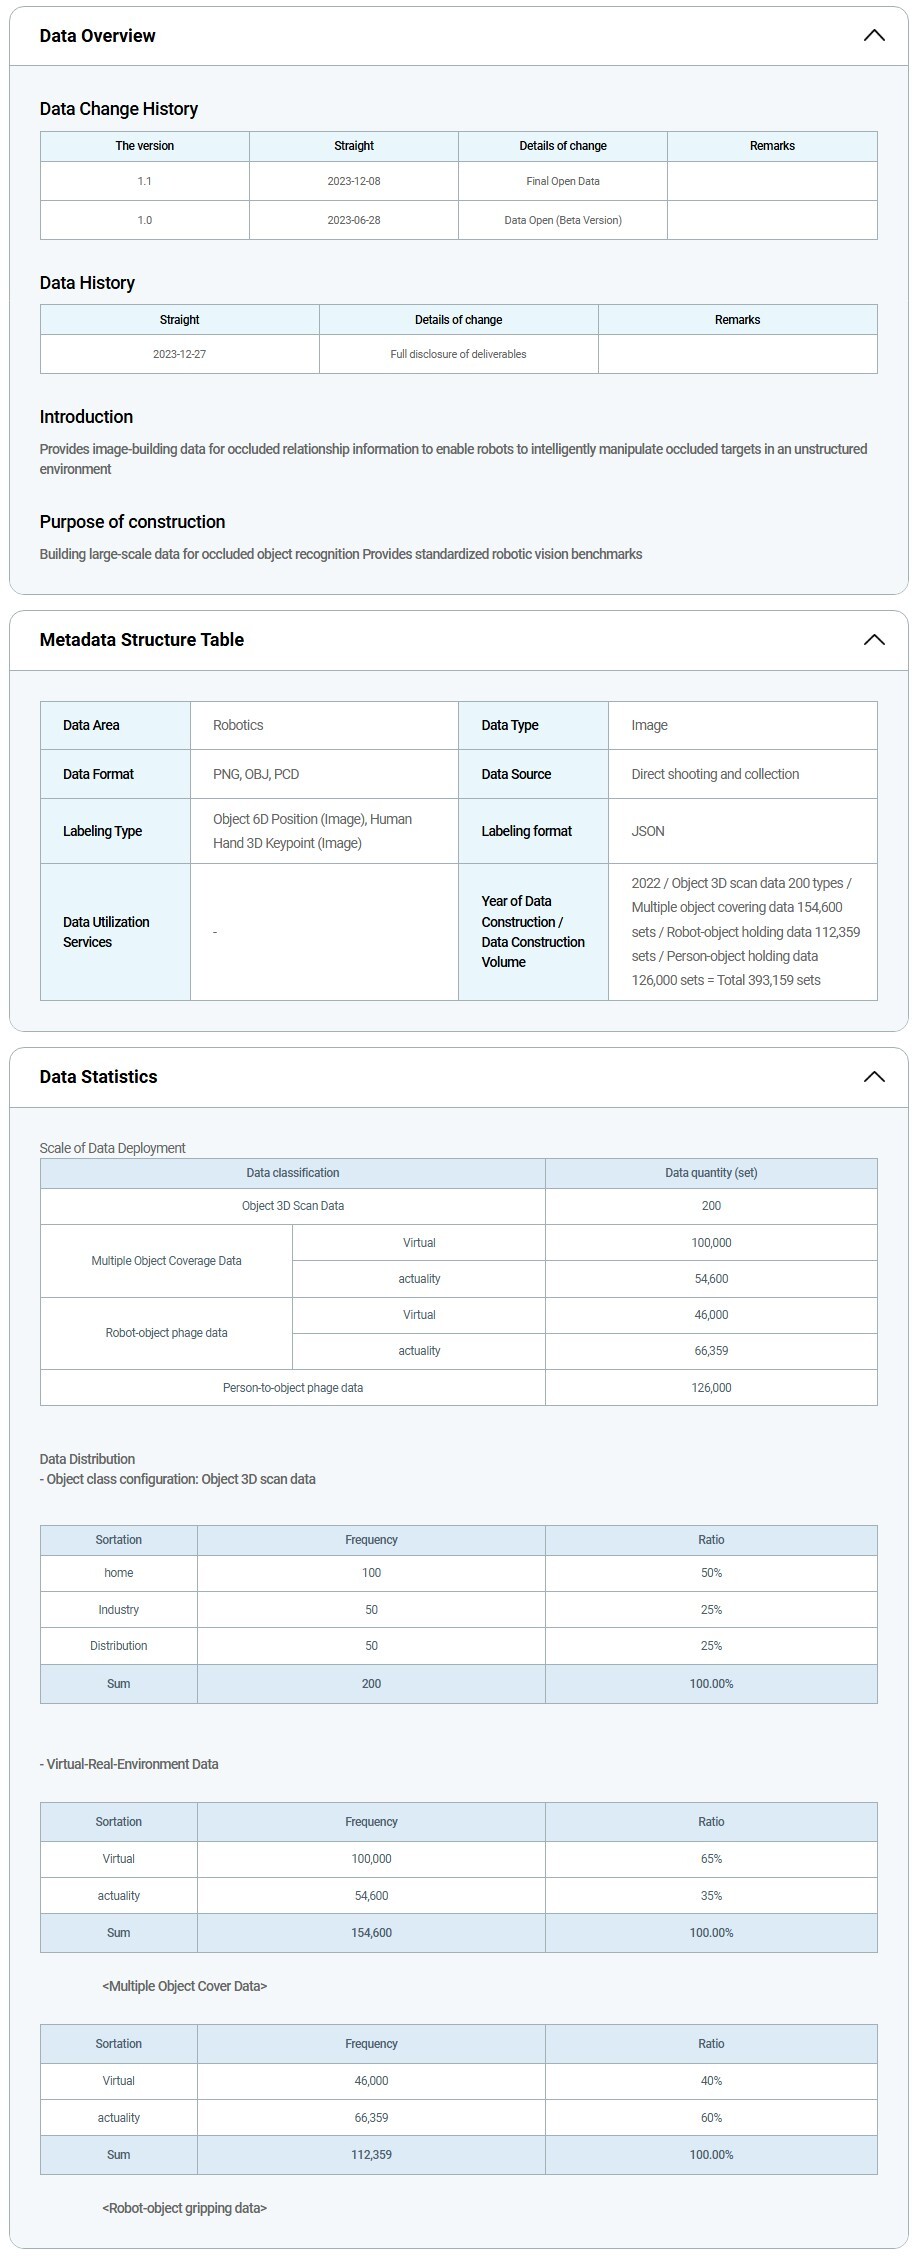Image resolution: width=914 pixels, height=2257 pixels.
Task: Click the Purpose of construction heading
Action: [132, 522]
